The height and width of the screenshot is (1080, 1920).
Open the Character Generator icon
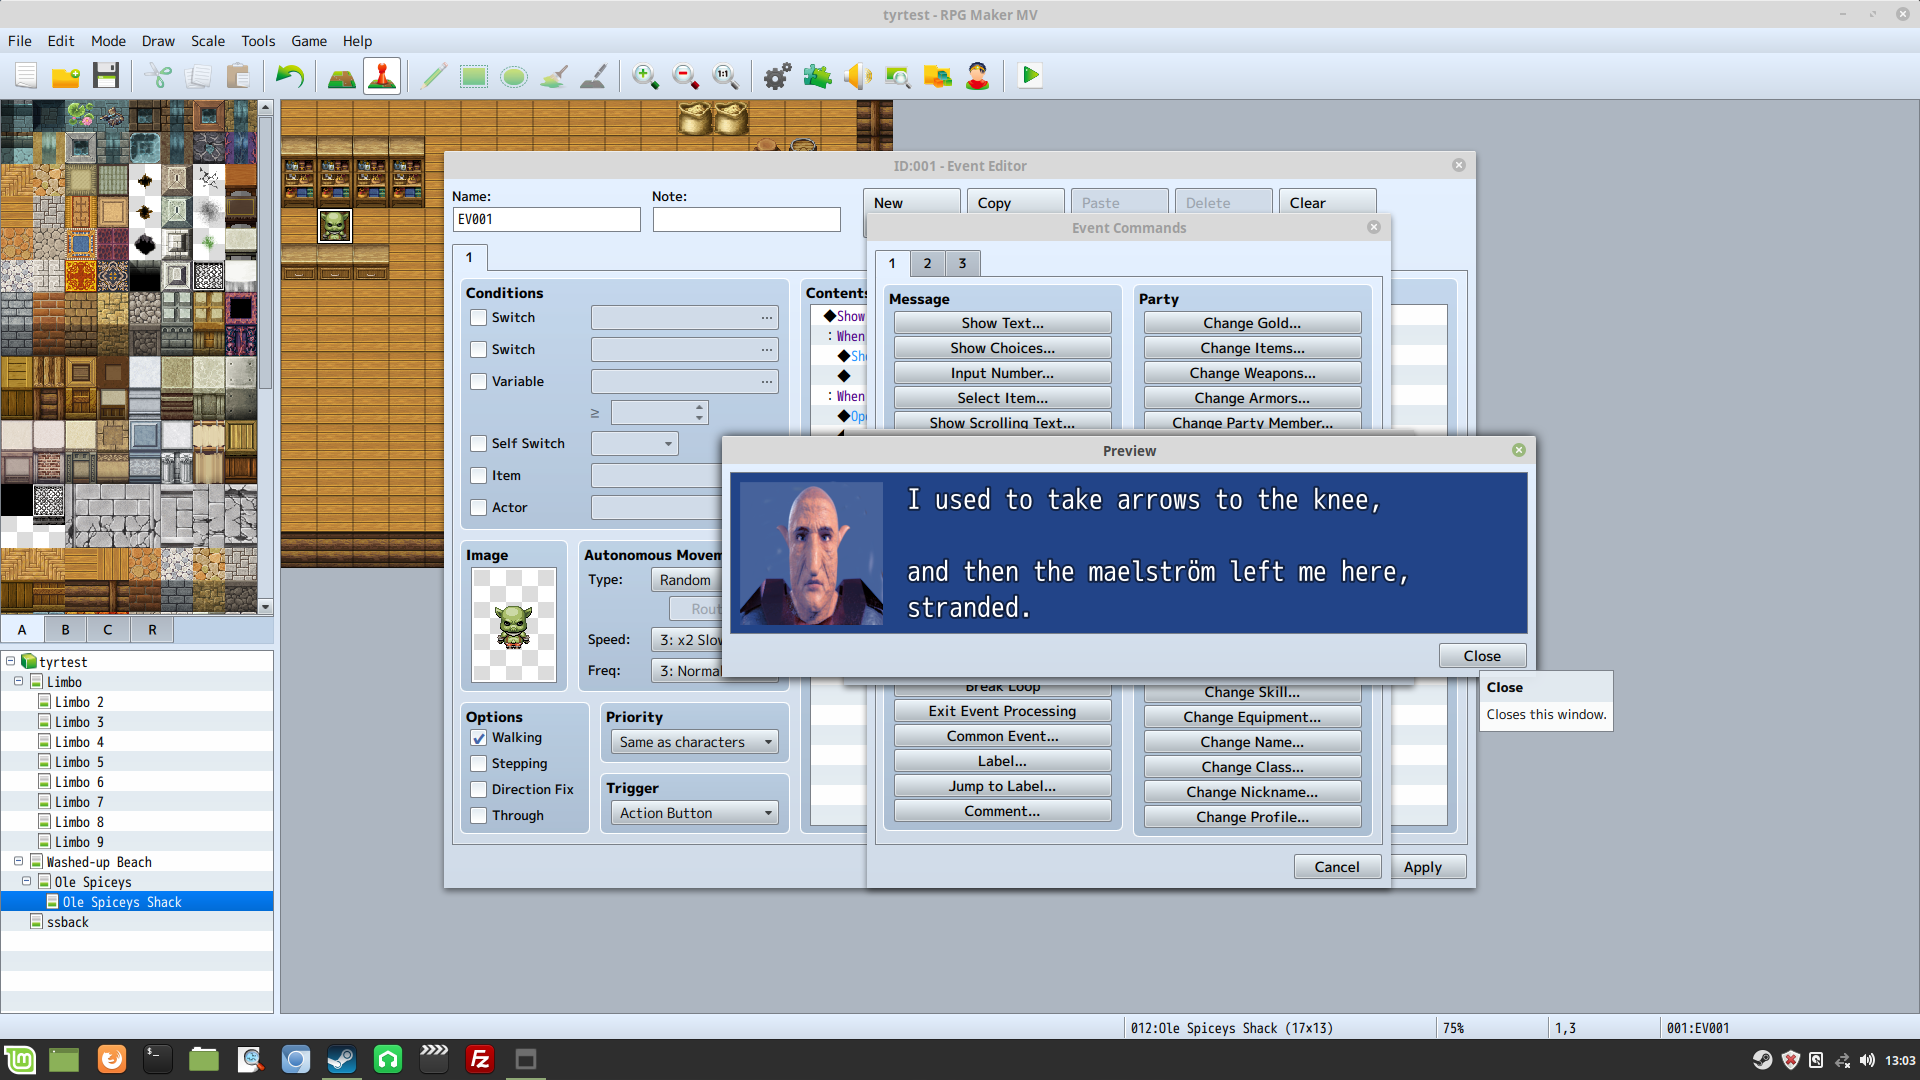pos(977,76)
